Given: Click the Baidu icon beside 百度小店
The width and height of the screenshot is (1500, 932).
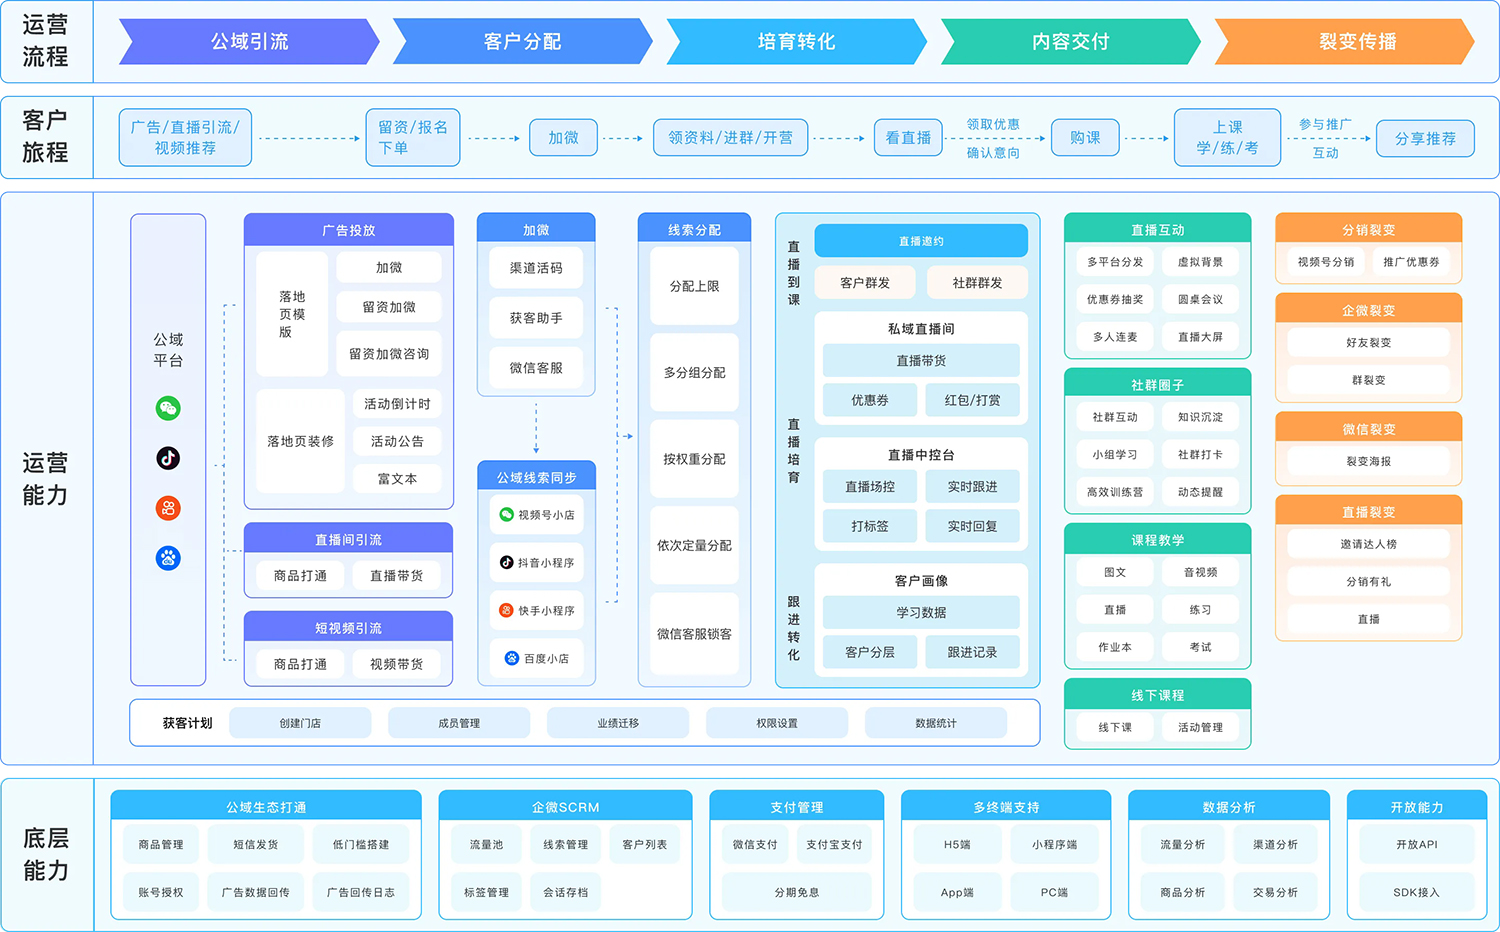Looking at the screenshot, I should pyautogui.click(x=512, y=658).
